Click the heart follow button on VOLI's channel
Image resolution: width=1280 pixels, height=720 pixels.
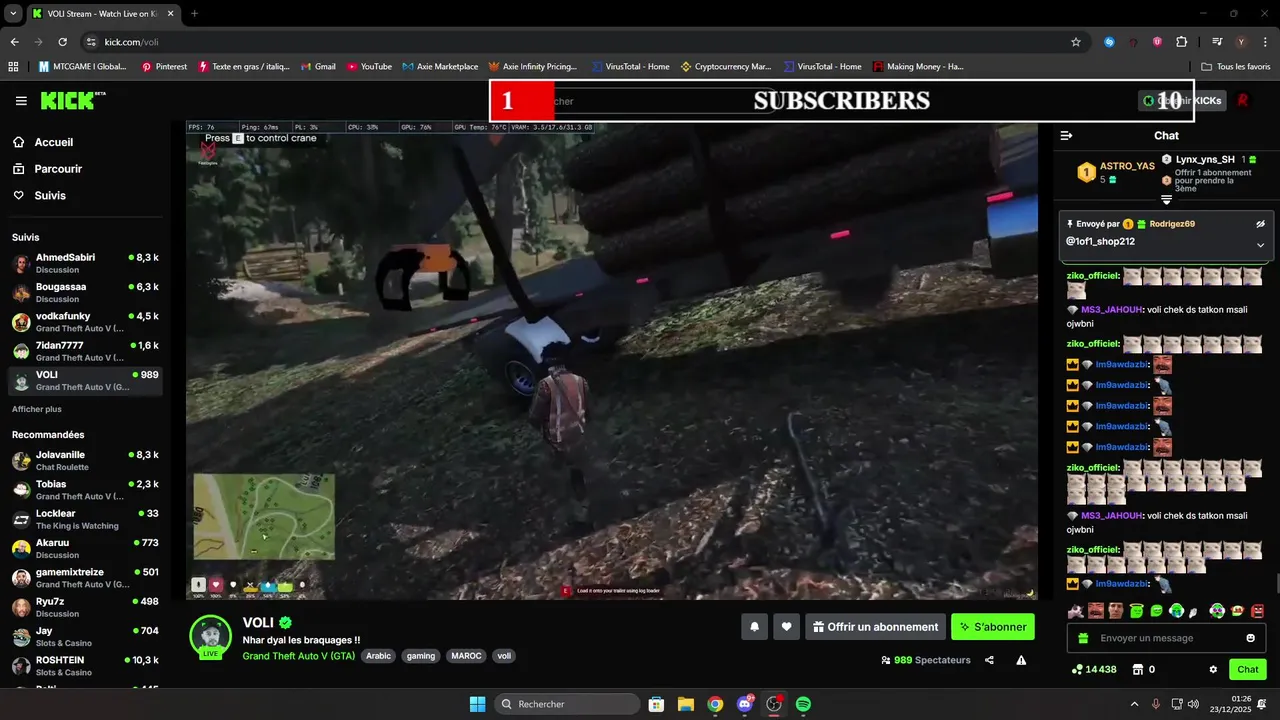pos(787,627)
